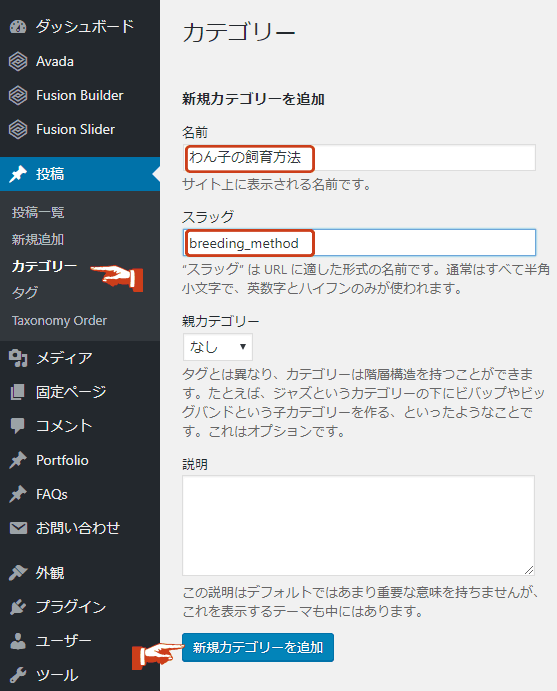
Task: Click the ツール wrench icon
Action: click(x=18, y=675)
